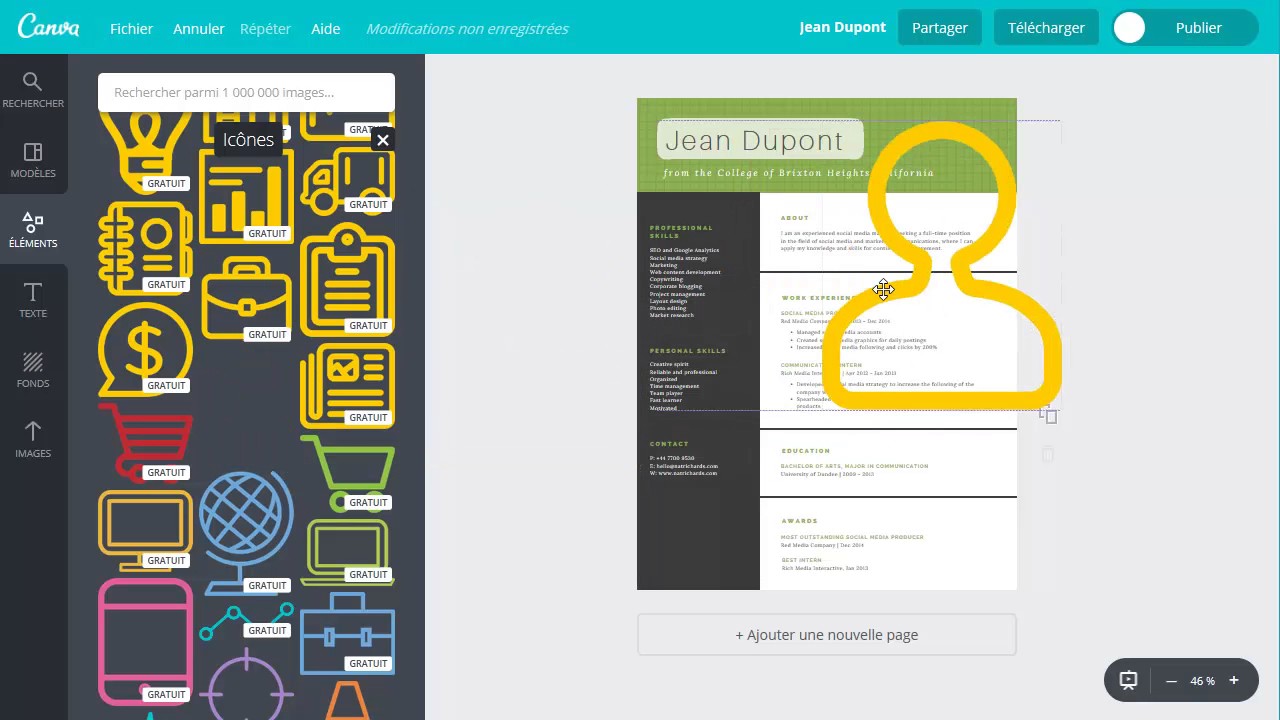Image resolution: width=1280 pixels, height=720 pixels.
Task: Add the yellow clipboard icon
Action: [x=348, y=279]
